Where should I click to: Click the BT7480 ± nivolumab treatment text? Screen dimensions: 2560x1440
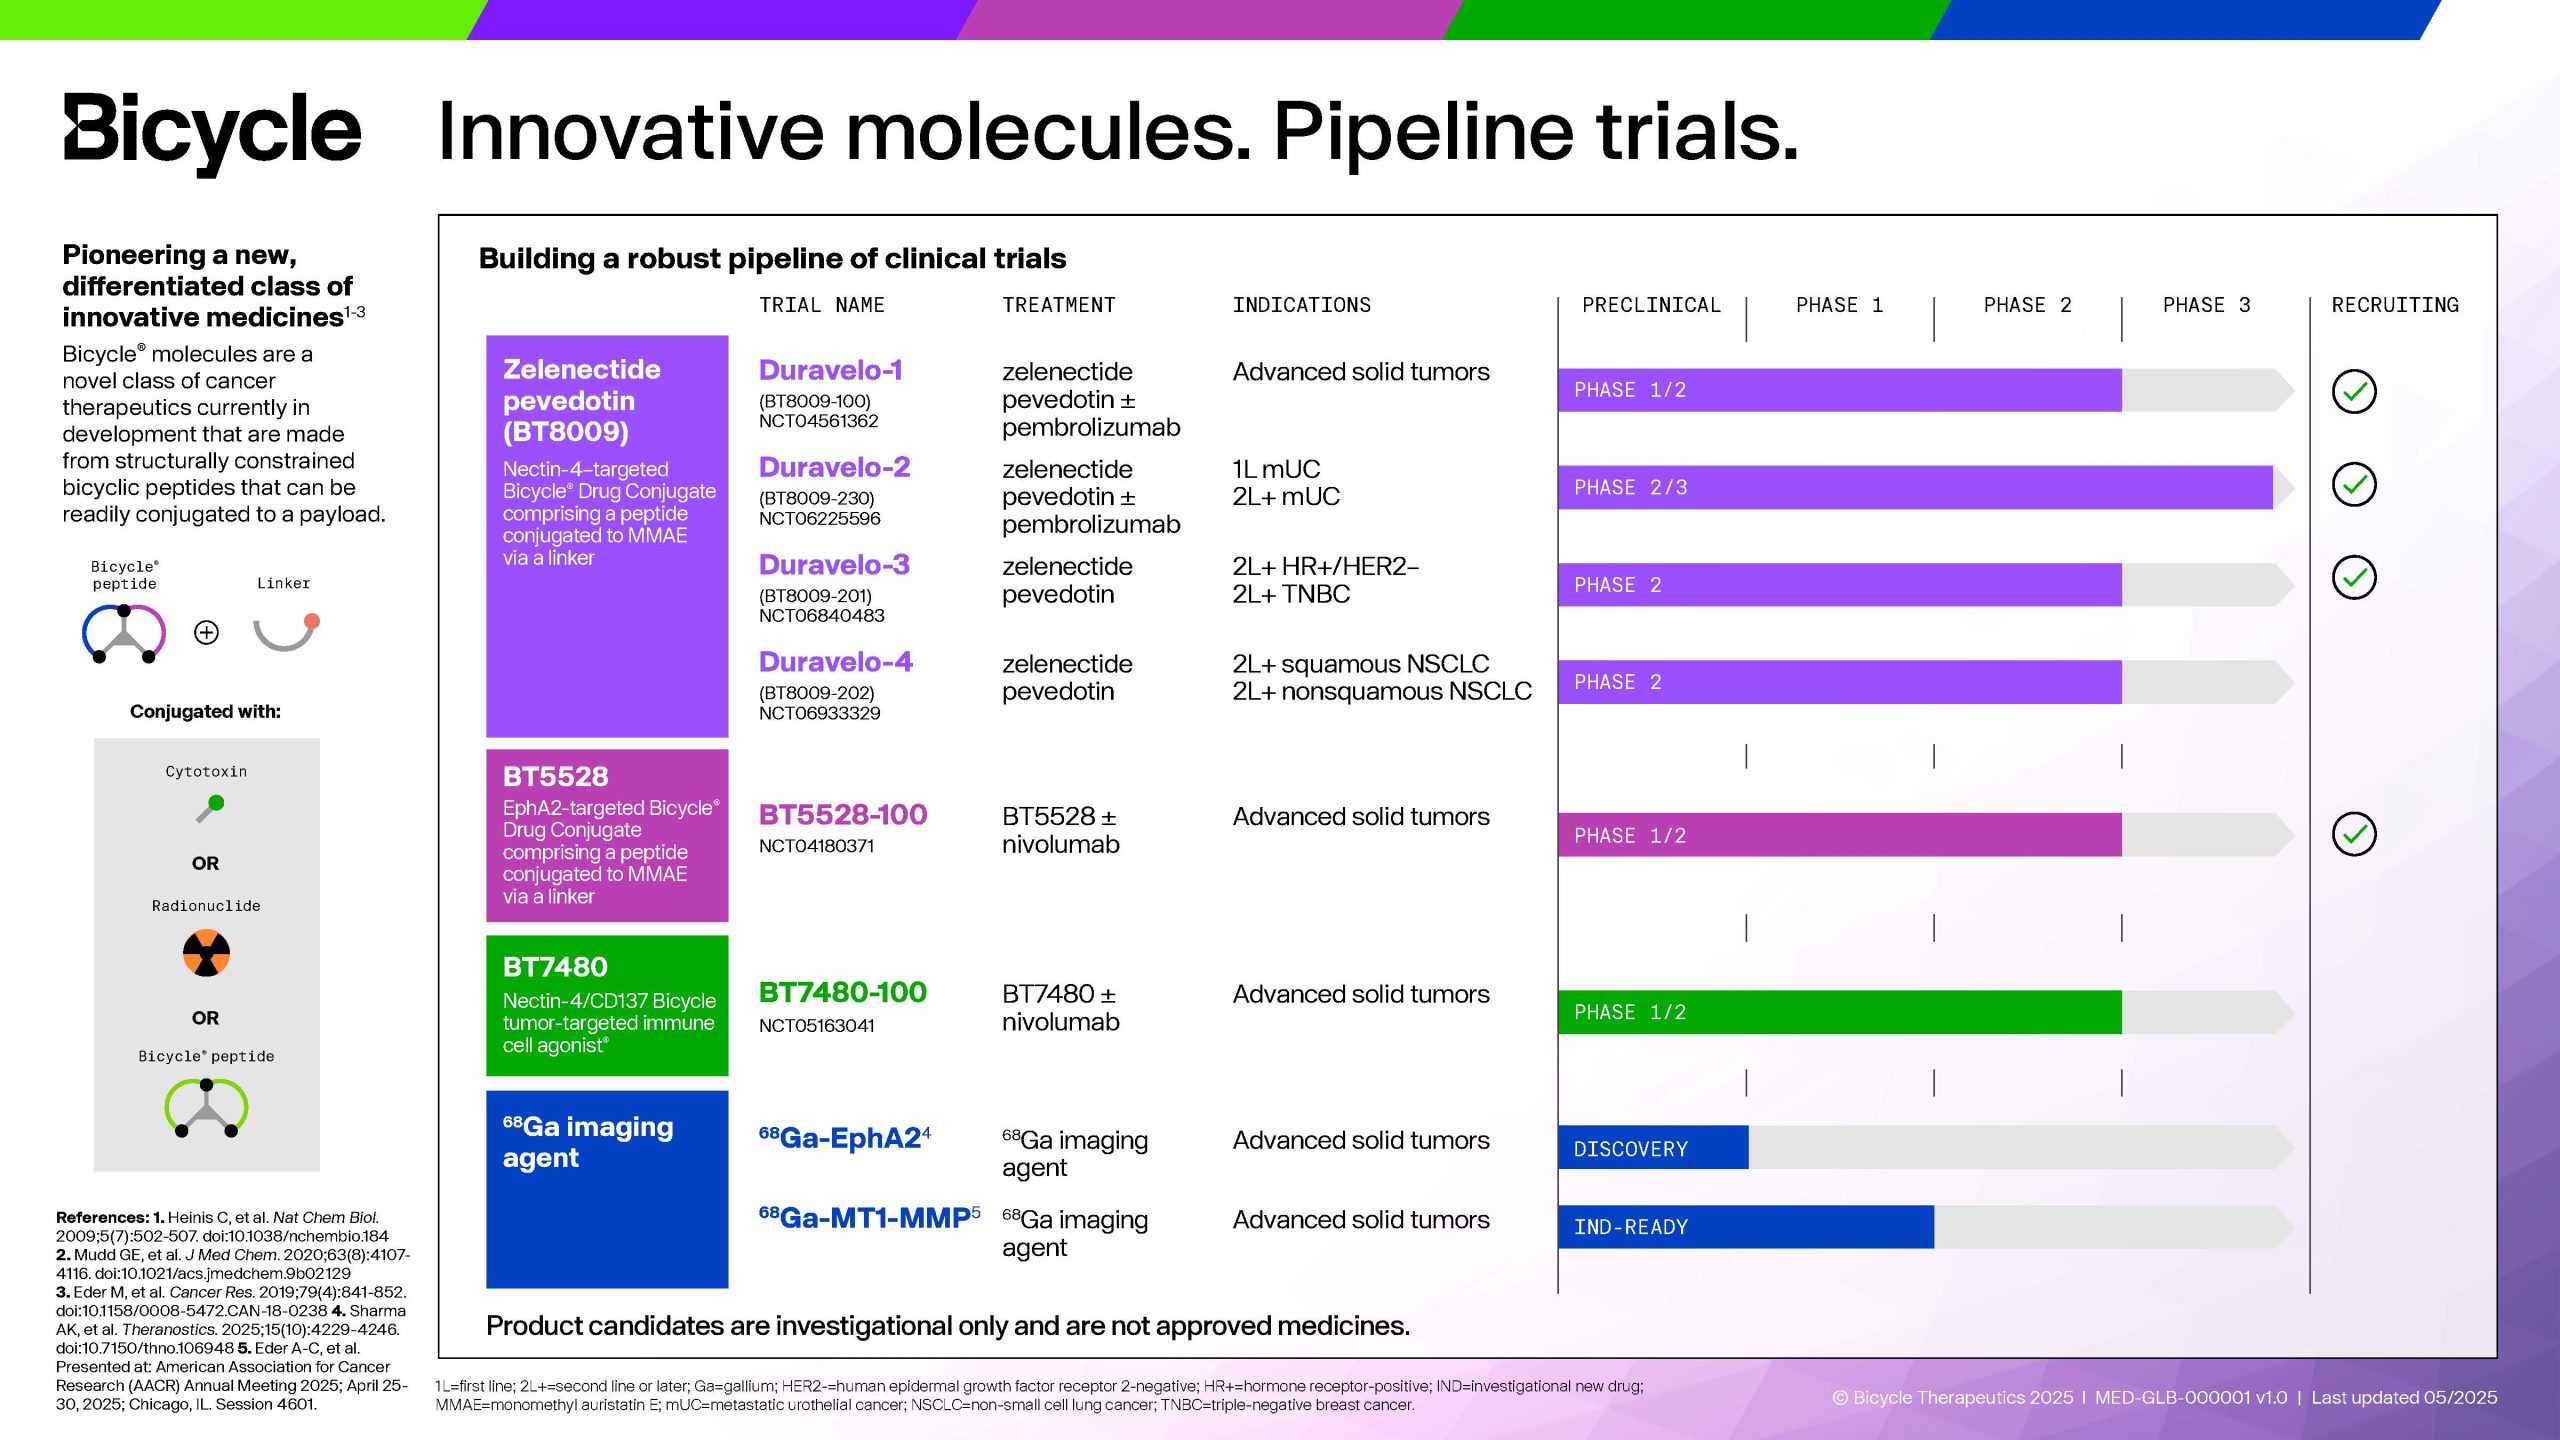[1060, 1008]
